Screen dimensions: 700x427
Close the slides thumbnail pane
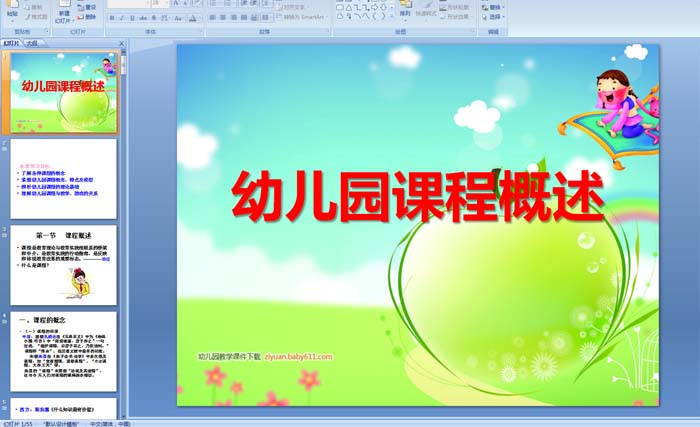pos(121,43)
